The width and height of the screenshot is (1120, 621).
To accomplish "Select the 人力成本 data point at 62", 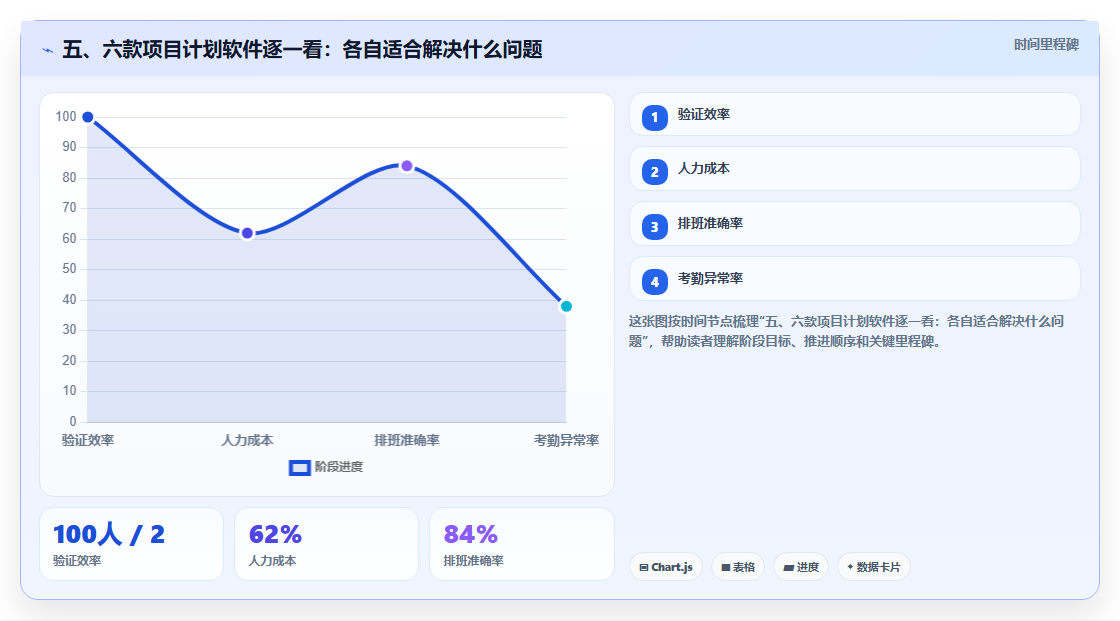I will point(247,233).
